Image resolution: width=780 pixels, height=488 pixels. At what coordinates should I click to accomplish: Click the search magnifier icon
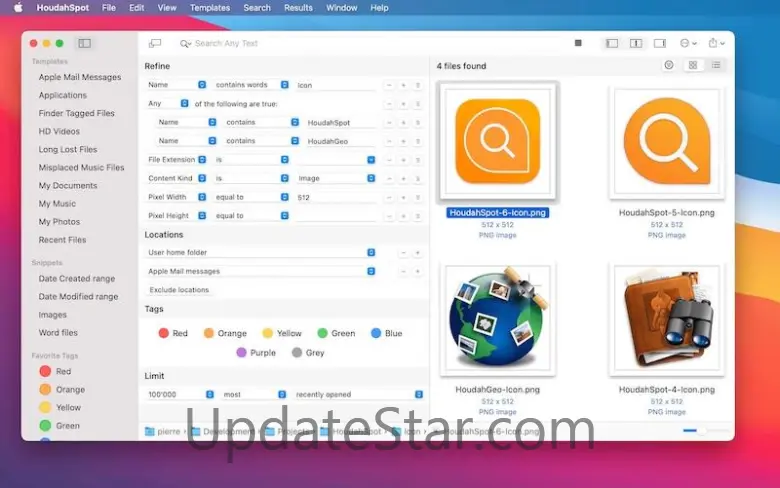click(185, 44)
